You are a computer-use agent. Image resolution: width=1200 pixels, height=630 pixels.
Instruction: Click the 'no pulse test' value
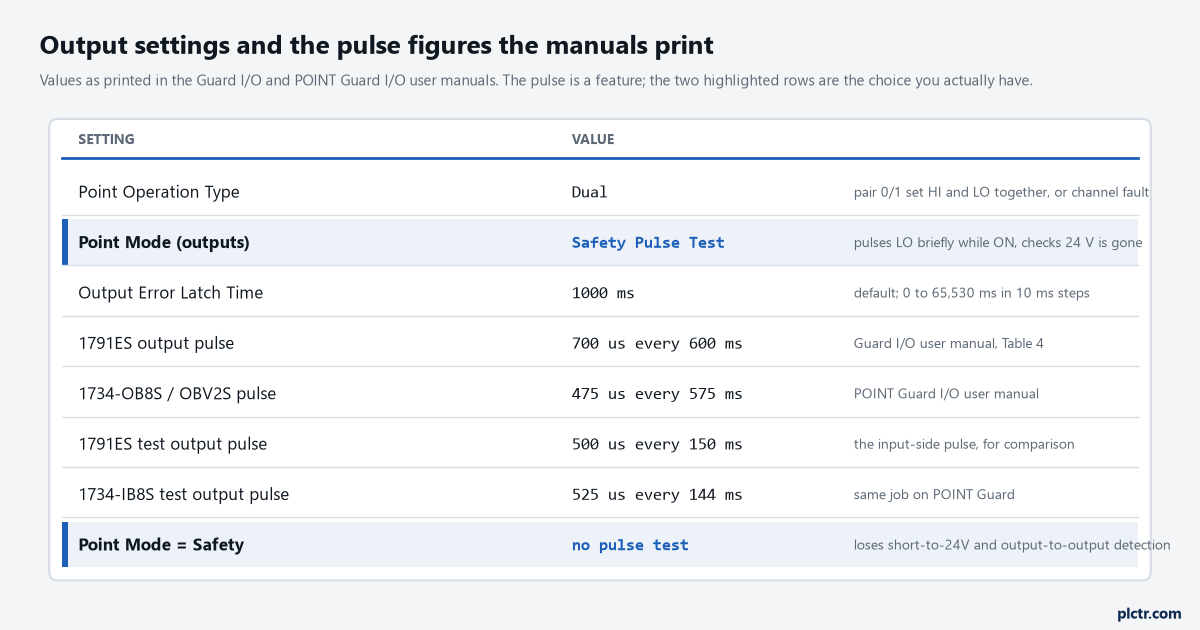point(630,545)
